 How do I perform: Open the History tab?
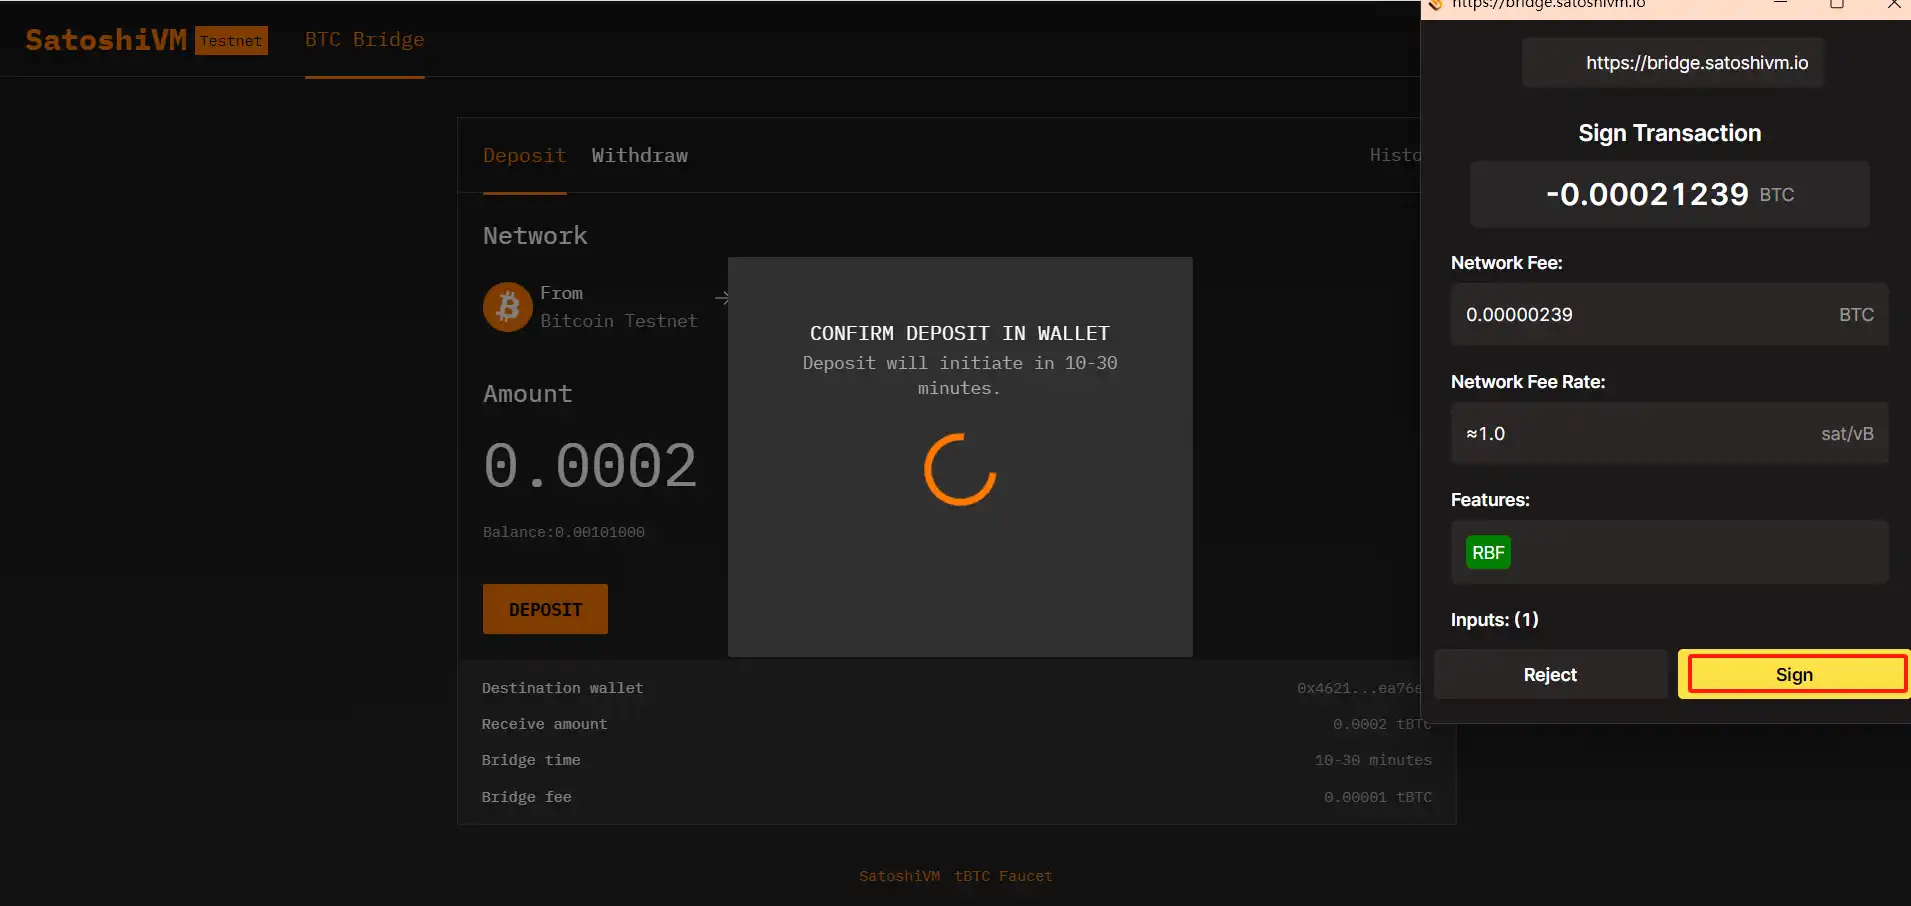click(x=1394, y=155)
